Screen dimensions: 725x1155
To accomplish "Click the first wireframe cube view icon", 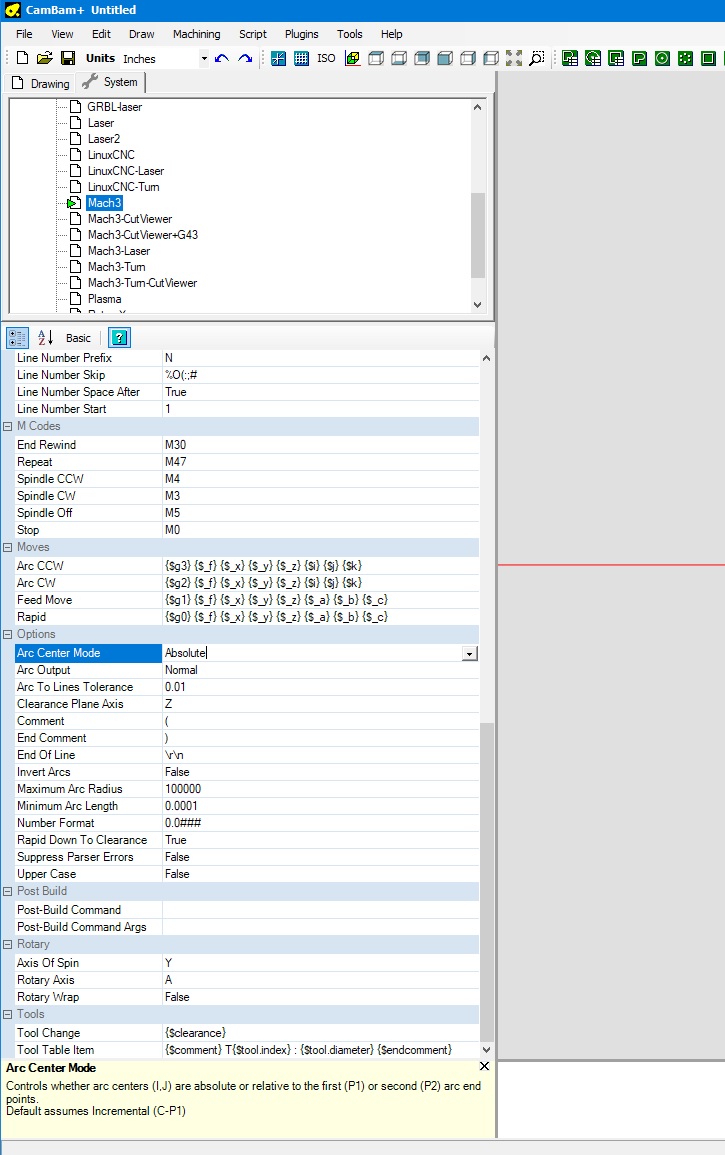I will (x=376, y=58).
